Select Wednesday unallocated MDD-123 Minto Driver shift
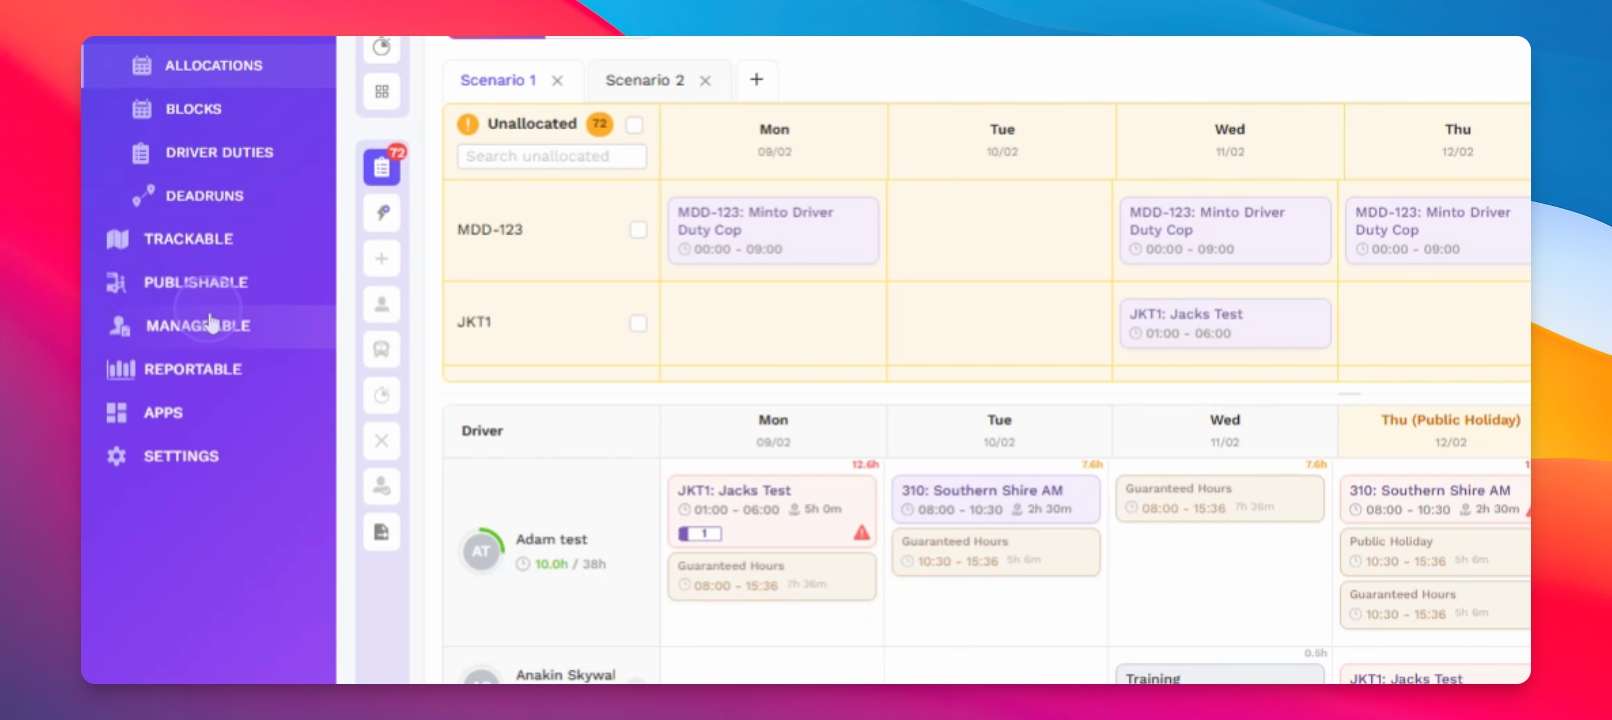Screen dimensions: 1612x720 click(x=1225, y=231)
